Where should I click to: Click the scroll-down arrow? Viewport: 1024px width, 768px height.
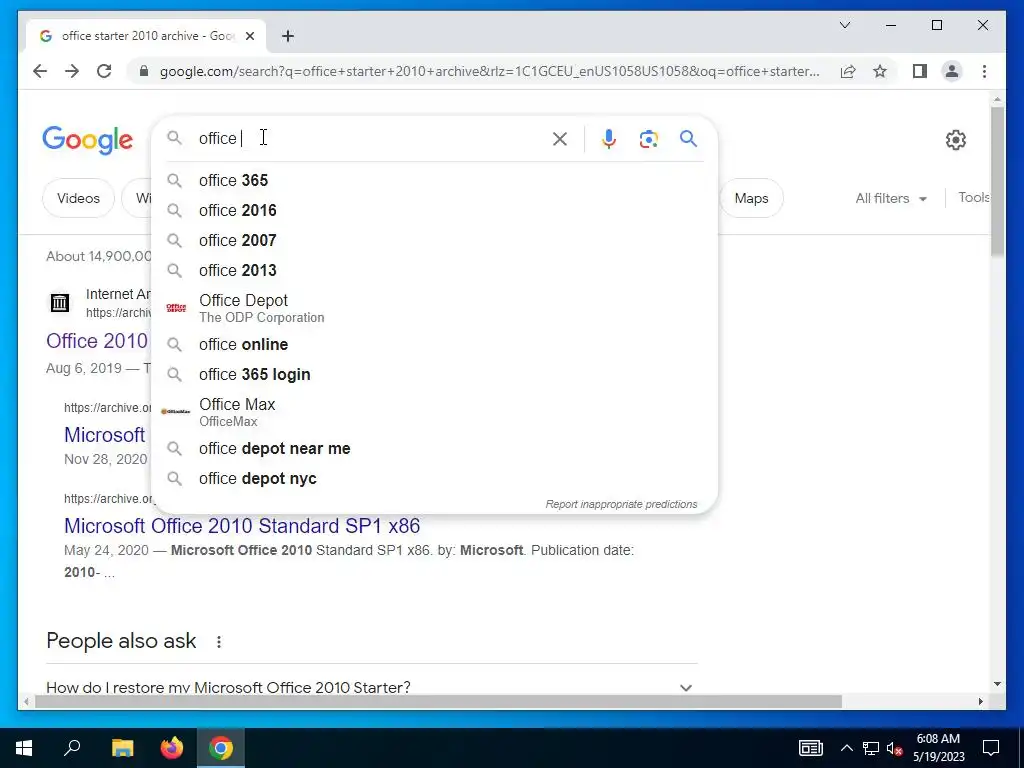997,684
